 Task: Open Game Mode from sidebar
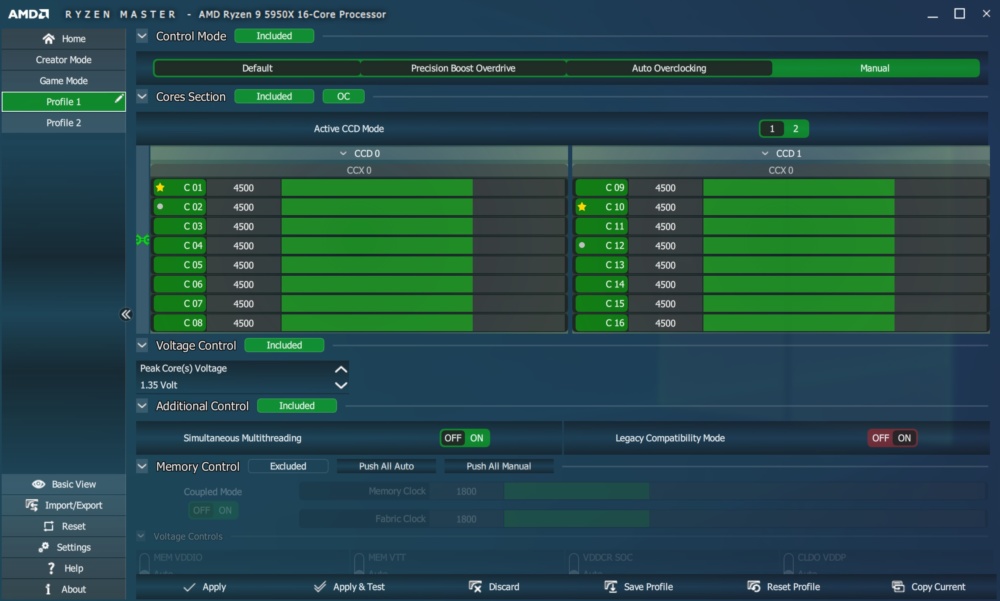(x=64, y=80)
